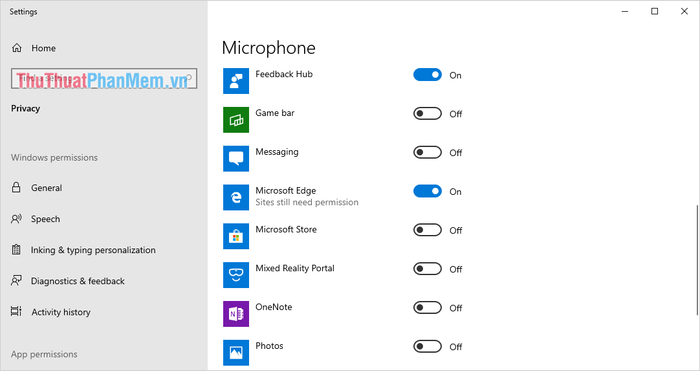
Task: Enable microphone access for OneNote
Action: click(x=427, y=308)
